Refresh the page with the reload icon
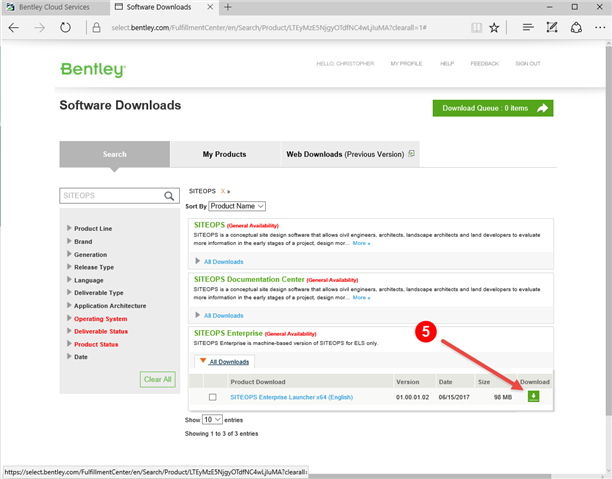The width and height of the screenshot is (612, 479). pos(65,28)
